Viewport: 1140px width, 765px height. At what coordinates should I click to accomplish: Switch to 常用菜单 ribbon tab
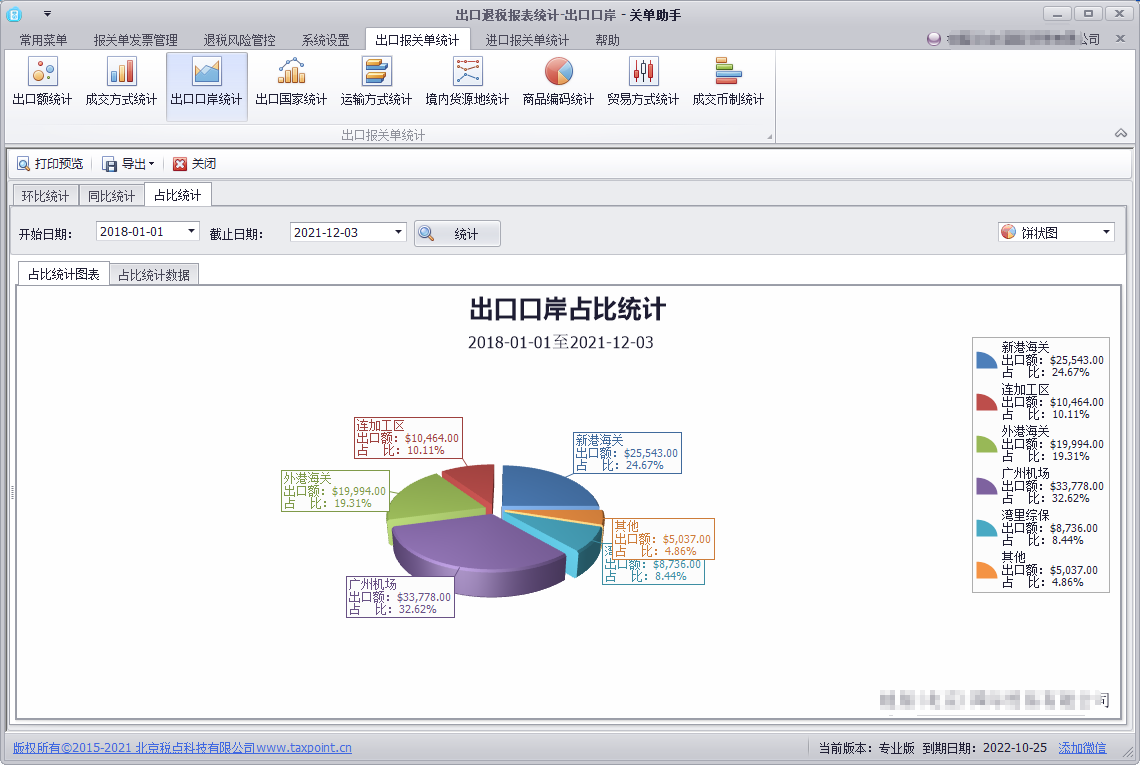[44, 40]
